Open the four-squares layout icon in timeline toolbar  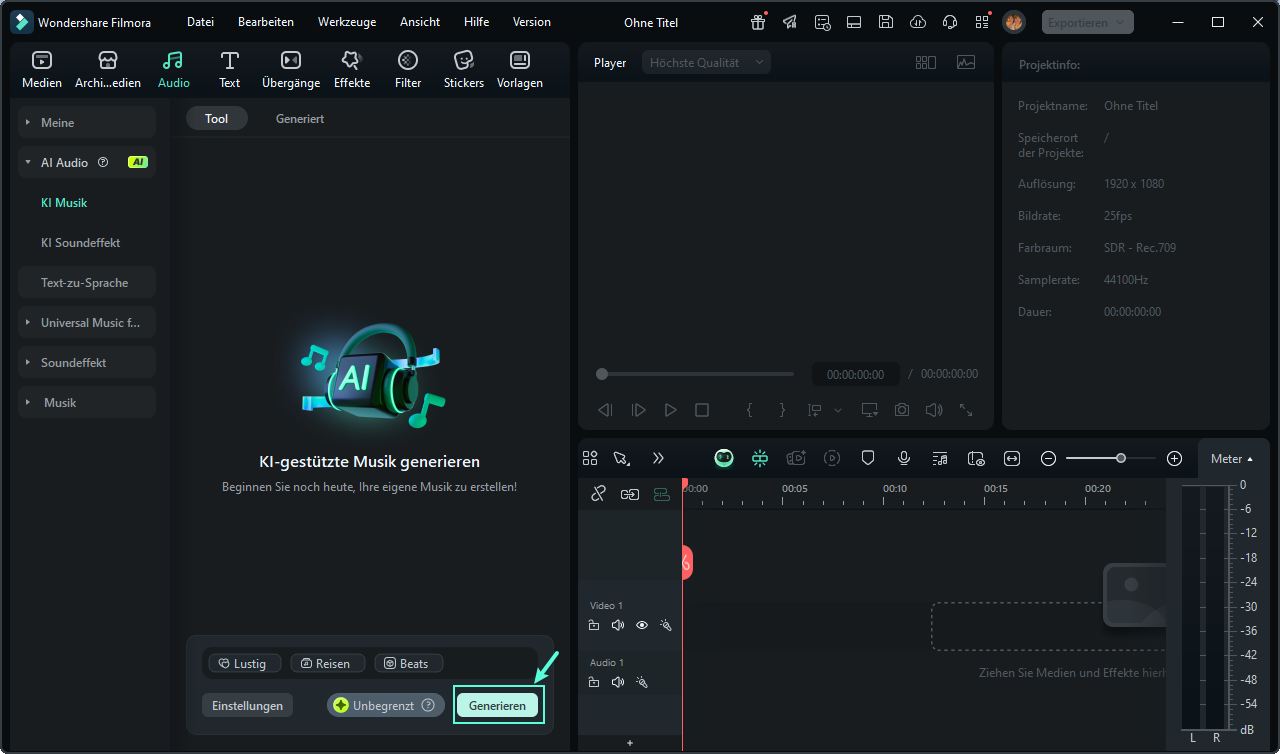pos(590,458)
